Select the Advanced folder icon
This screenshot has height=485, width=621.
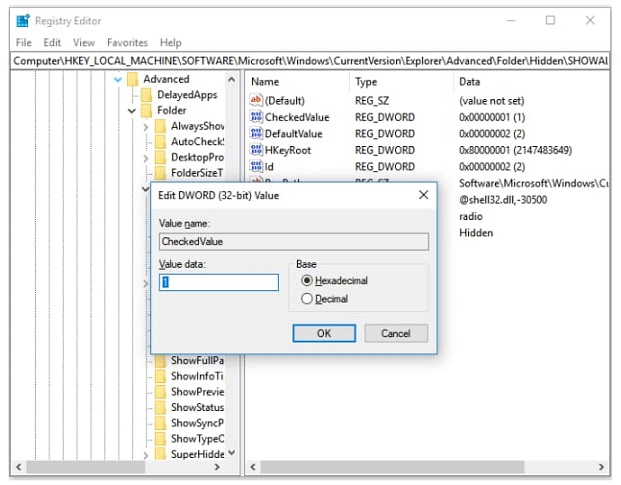[133, 79]
